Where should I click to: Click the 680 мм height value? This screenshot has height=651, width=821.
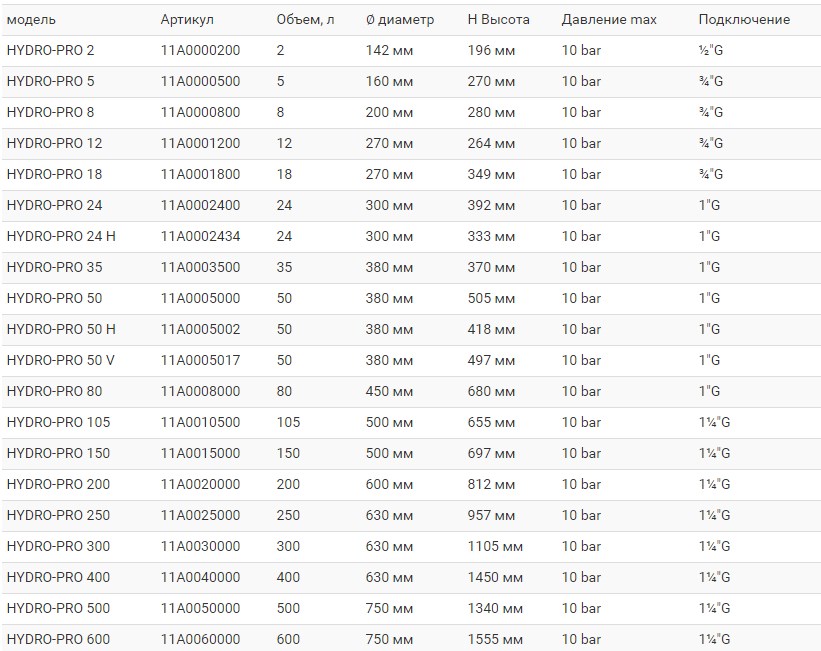click(x=491, y=391)
